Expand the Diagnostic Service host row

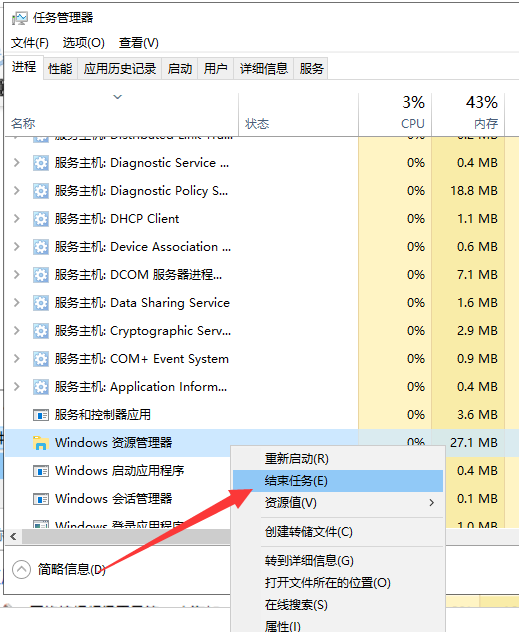click(x=17, y=163)
